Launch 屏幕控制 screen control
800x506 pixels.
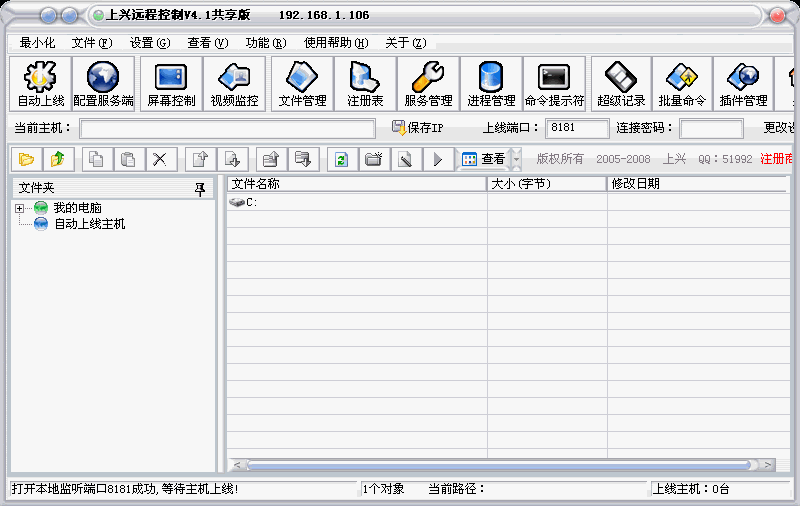coord(171,84)
